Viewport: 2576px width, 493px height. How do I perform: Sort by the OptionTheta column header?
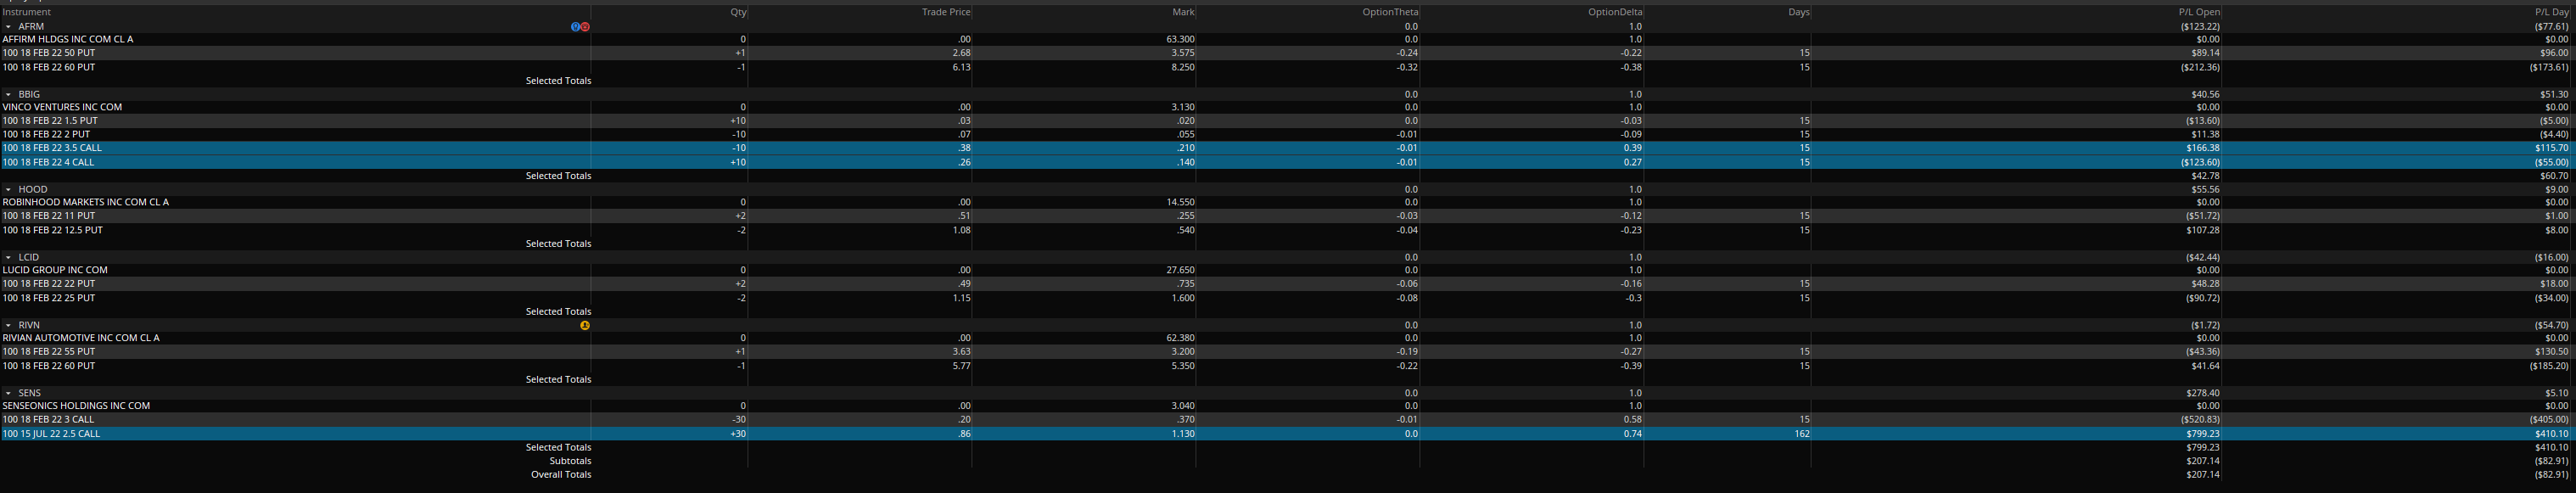click(1390, 12)
